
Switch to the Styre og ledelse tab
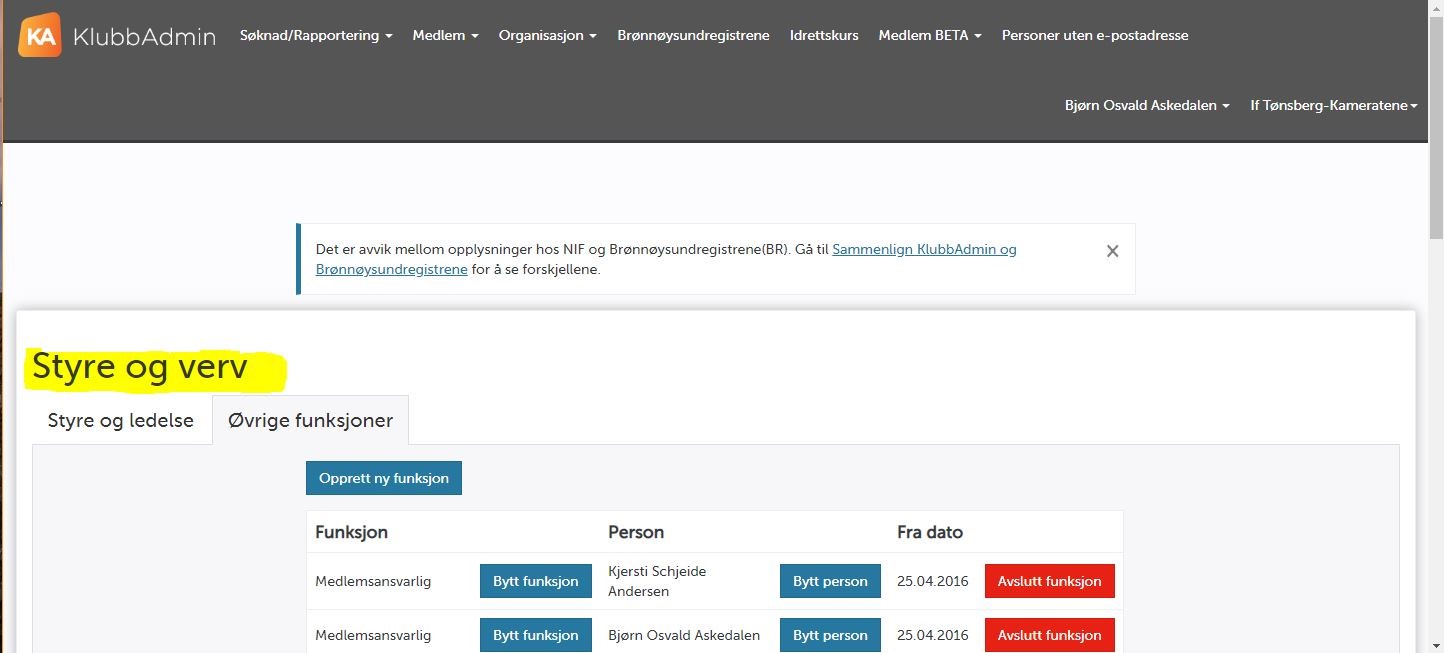tap(121, 421)
